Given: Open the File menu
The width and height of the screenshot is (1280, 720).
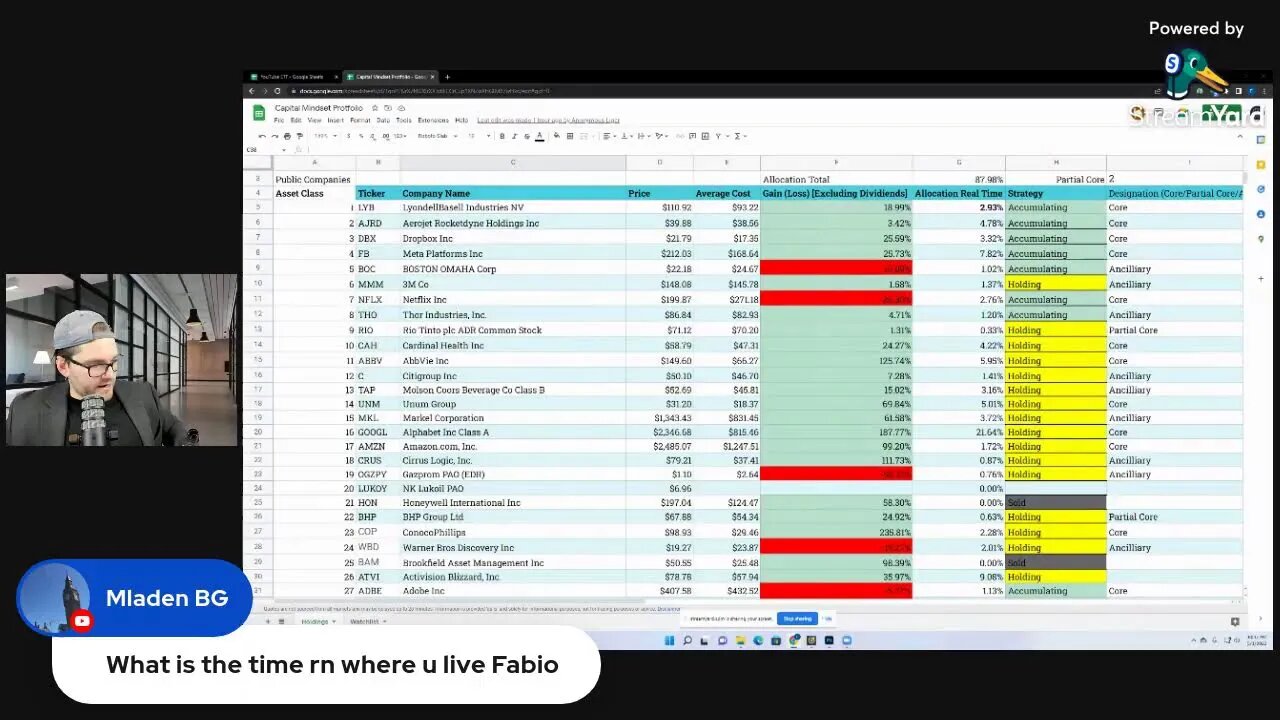Looking at the screenshot, I should [x=279, y=120].
